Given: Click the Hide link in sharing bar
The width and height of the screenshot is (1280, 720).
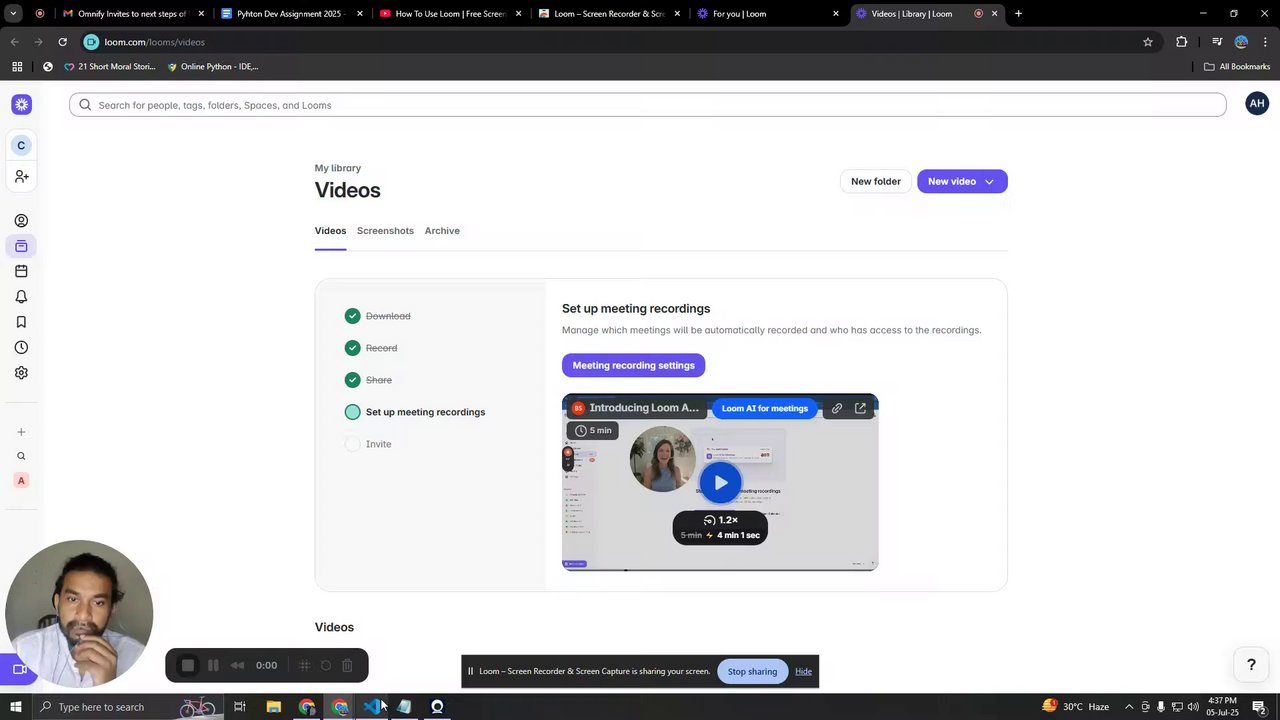Looking at the screenshot, I should pyautogui.click(x=803, y=671).
